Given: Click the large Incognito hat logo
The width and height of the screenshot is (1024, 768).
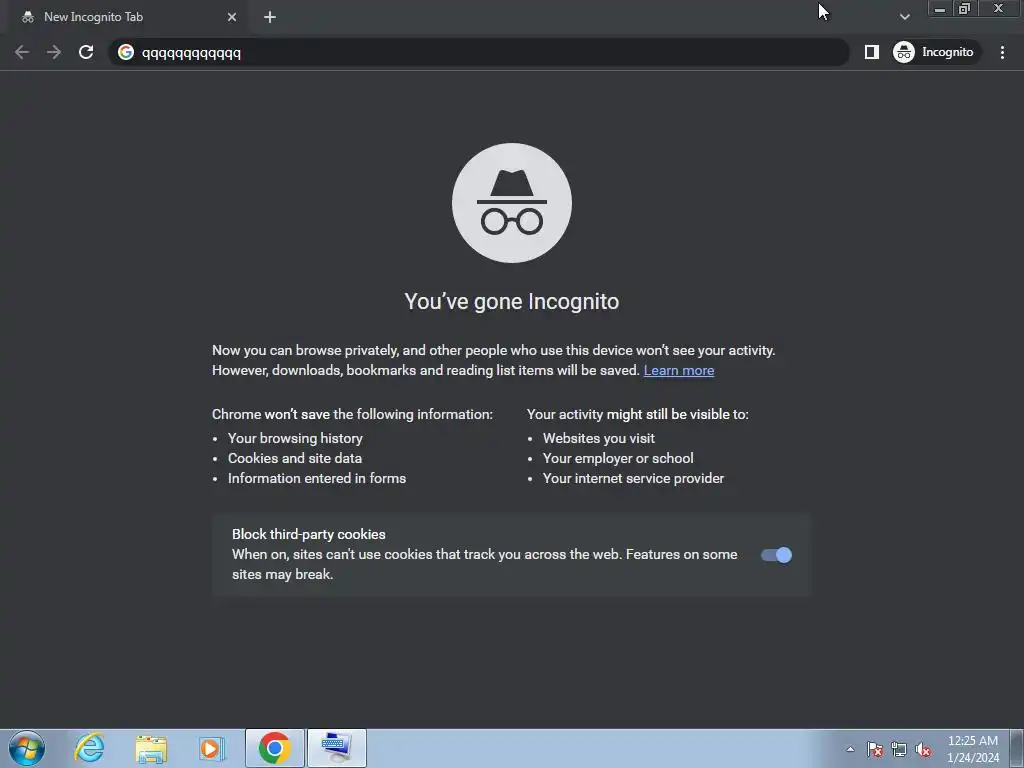Looking at the screenshot, I should 512,203.
